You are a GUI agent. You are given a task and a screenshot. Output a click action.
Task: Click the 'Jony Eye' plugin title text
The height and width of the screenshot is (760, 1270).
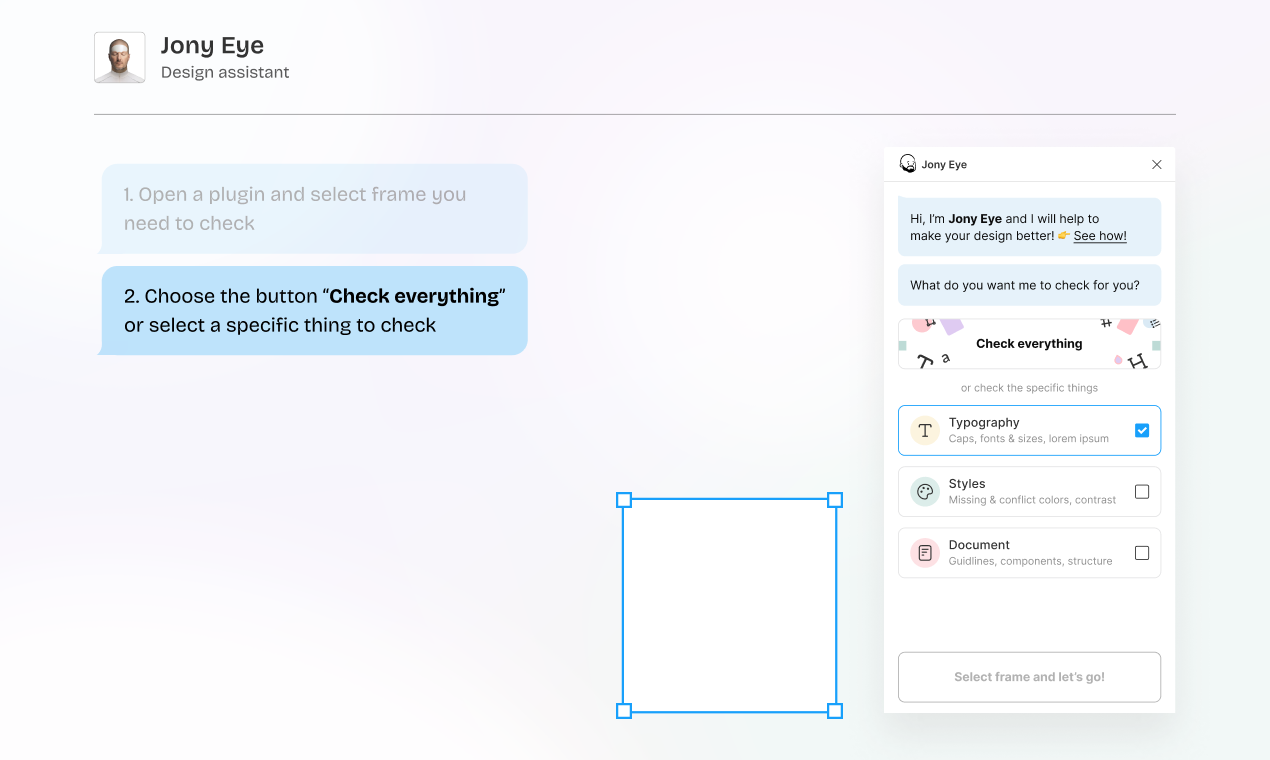(944, 165)
